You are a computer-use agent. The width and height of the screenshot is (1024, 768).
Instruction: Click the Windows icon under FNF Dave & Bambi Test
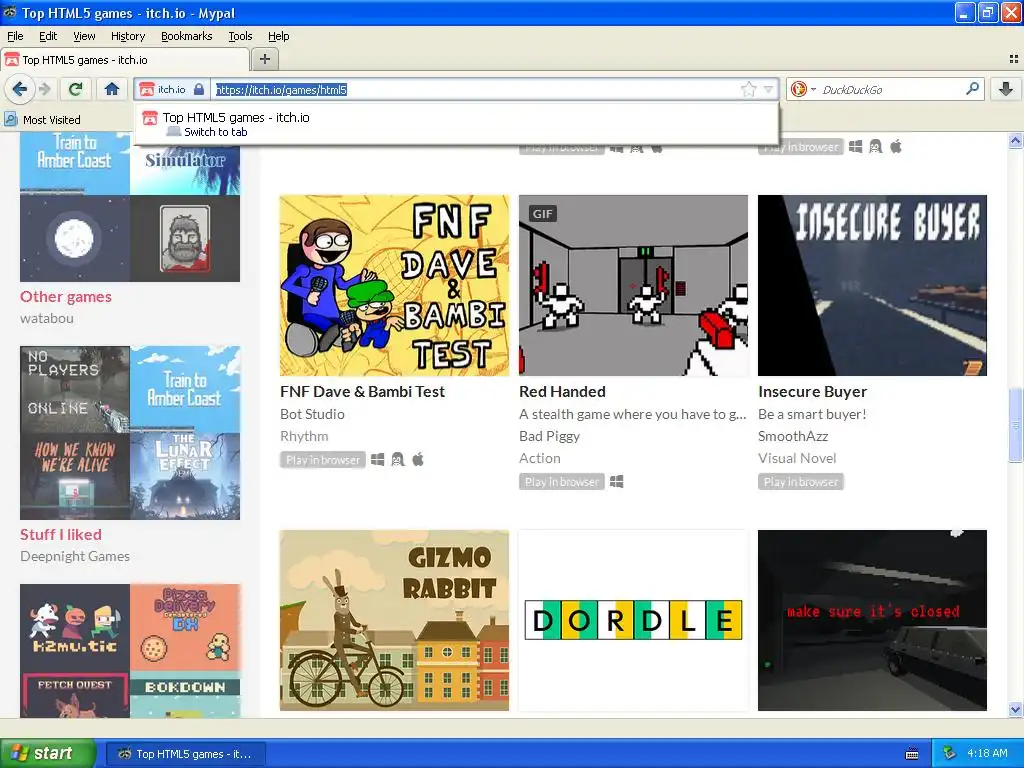pos(377,460)
